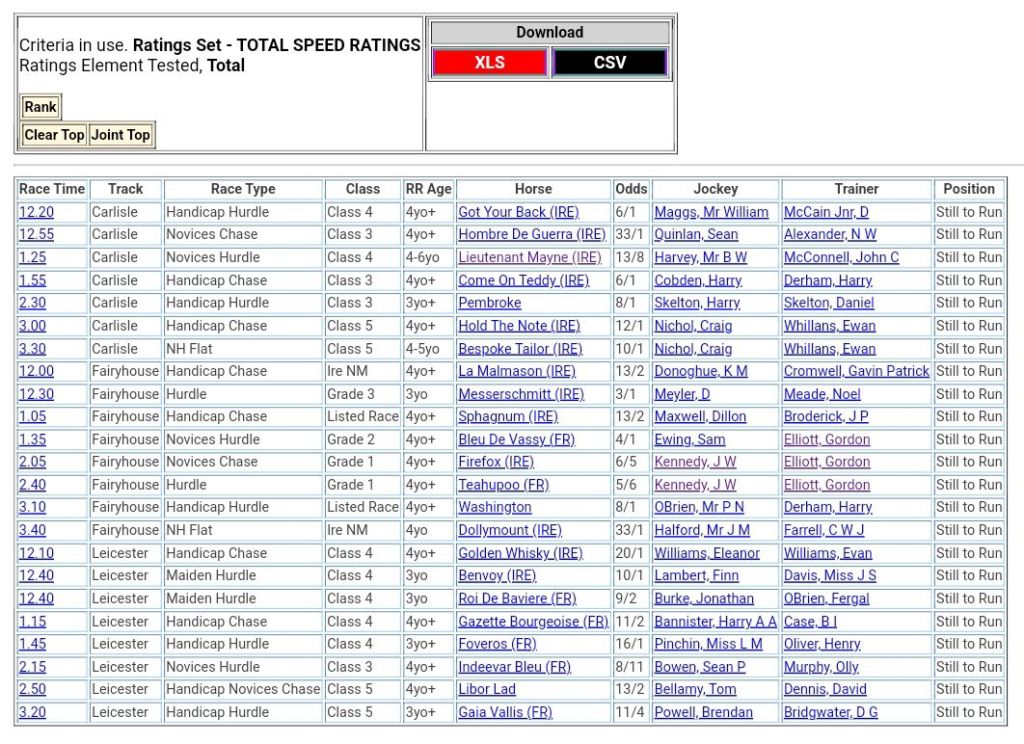1024x744 pixels.
Task: Select horse Teahupoo (FR)
Action: tap(503, 485)
